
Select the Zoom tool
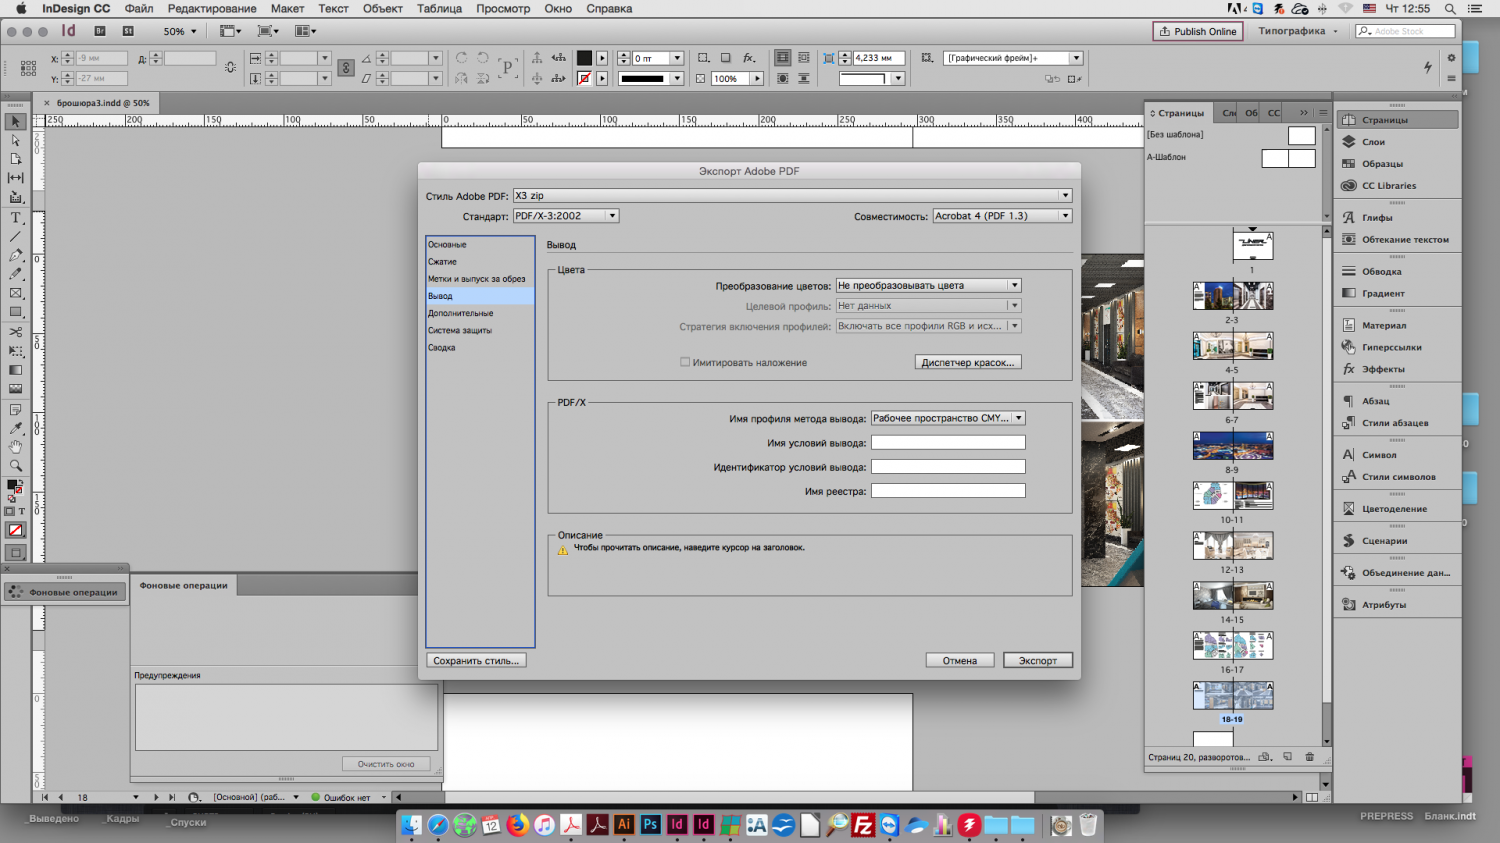tap(15, 466)
